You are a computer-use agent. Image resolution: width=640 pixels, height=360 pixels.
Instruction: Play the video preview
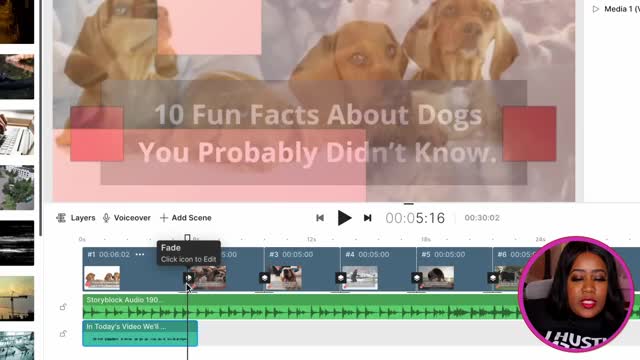[x=344, y=218]
